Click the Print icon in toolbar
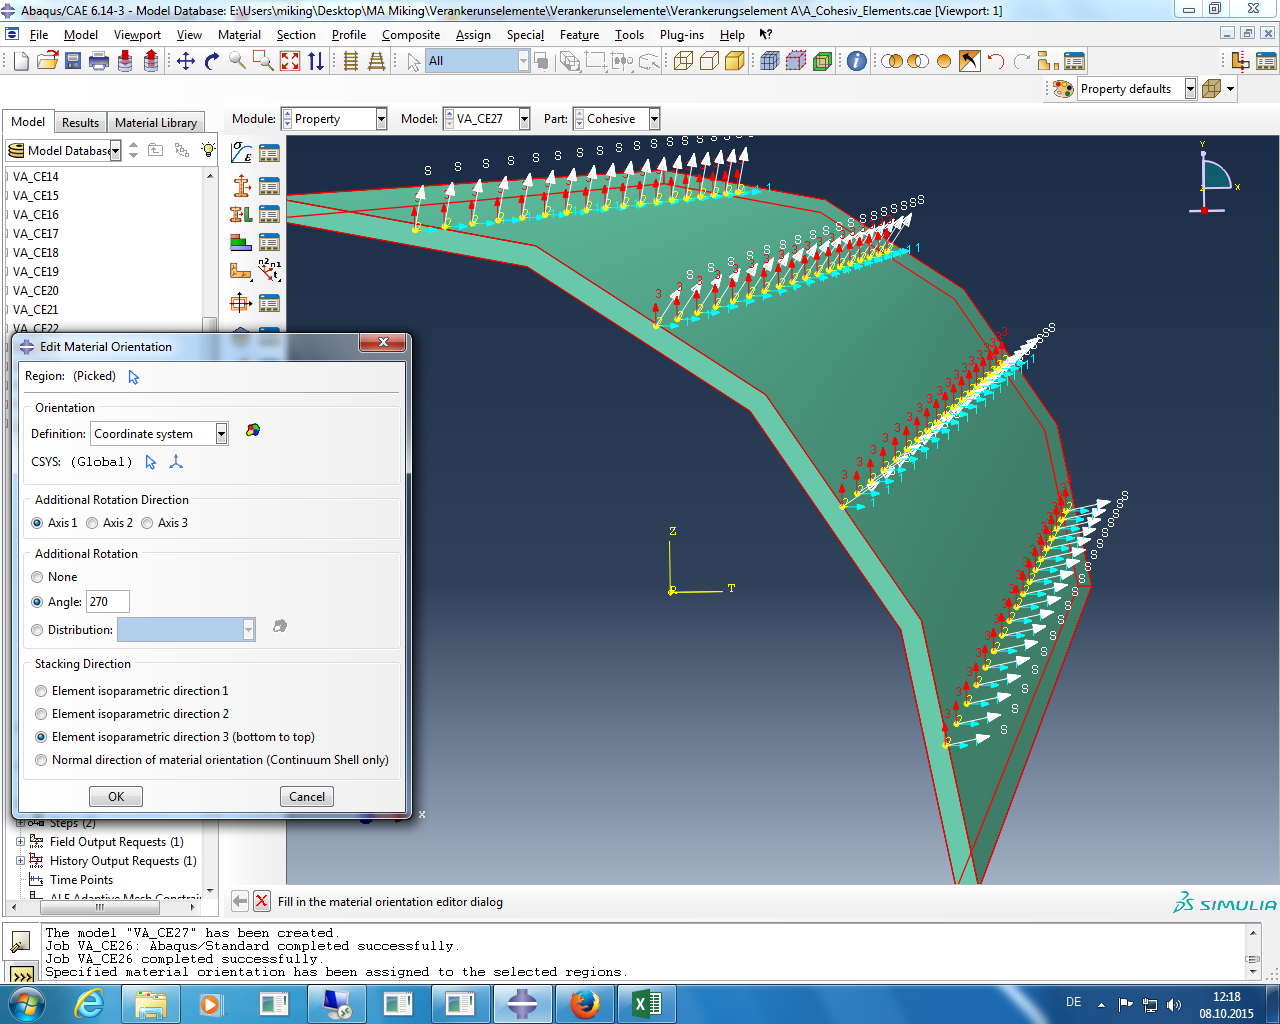 99,61
